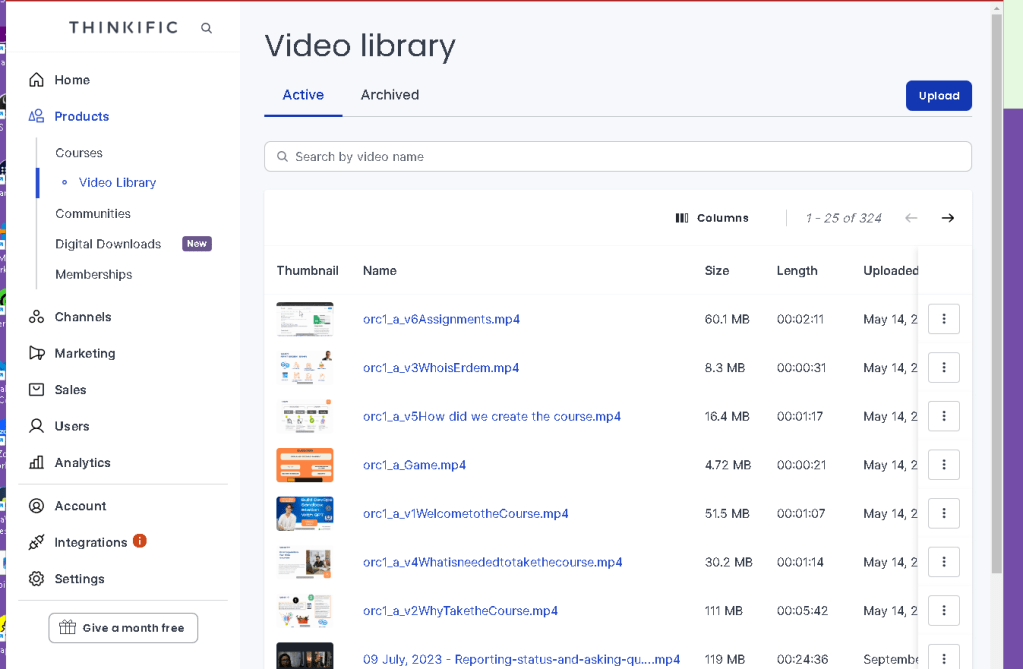Viewport: 1023px width, 669px height.
Task: Click the Analytics bar chart icon
Action: tap(37, 463)
